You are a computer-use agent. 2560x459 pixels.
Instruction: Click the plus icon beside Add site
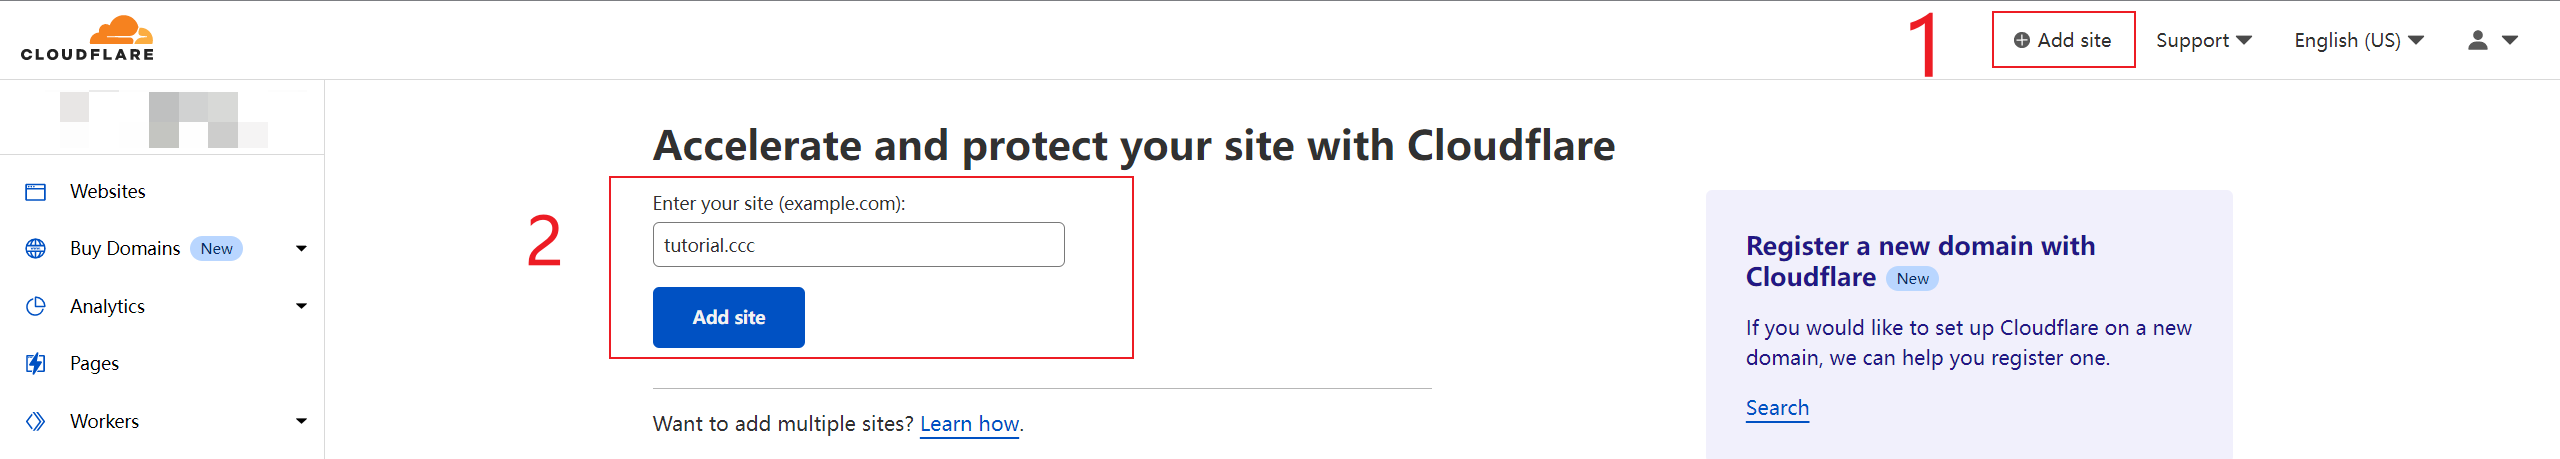tap(2021, 40)
